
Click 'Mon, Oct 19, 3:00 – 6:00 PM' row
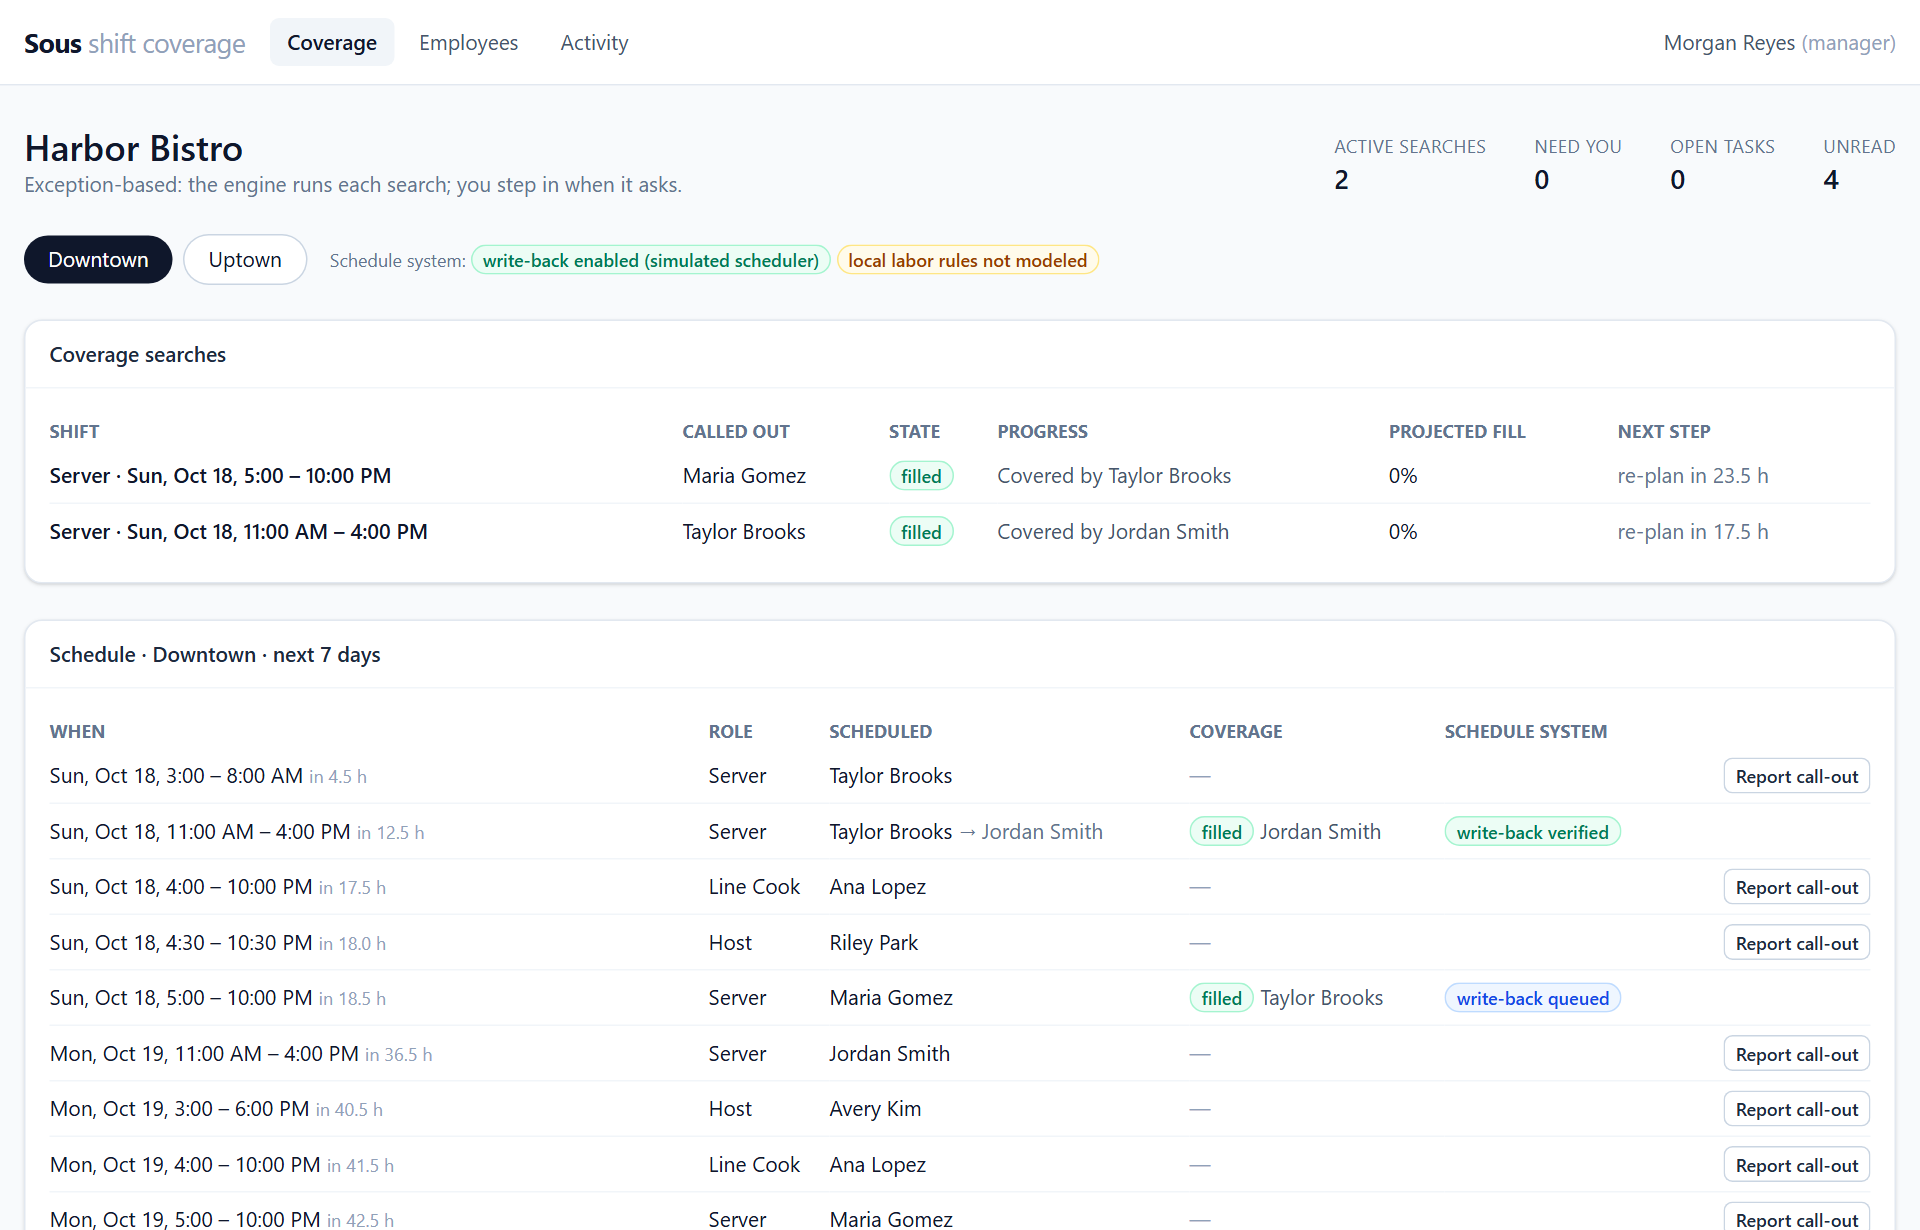click(x=959, y=1109)
